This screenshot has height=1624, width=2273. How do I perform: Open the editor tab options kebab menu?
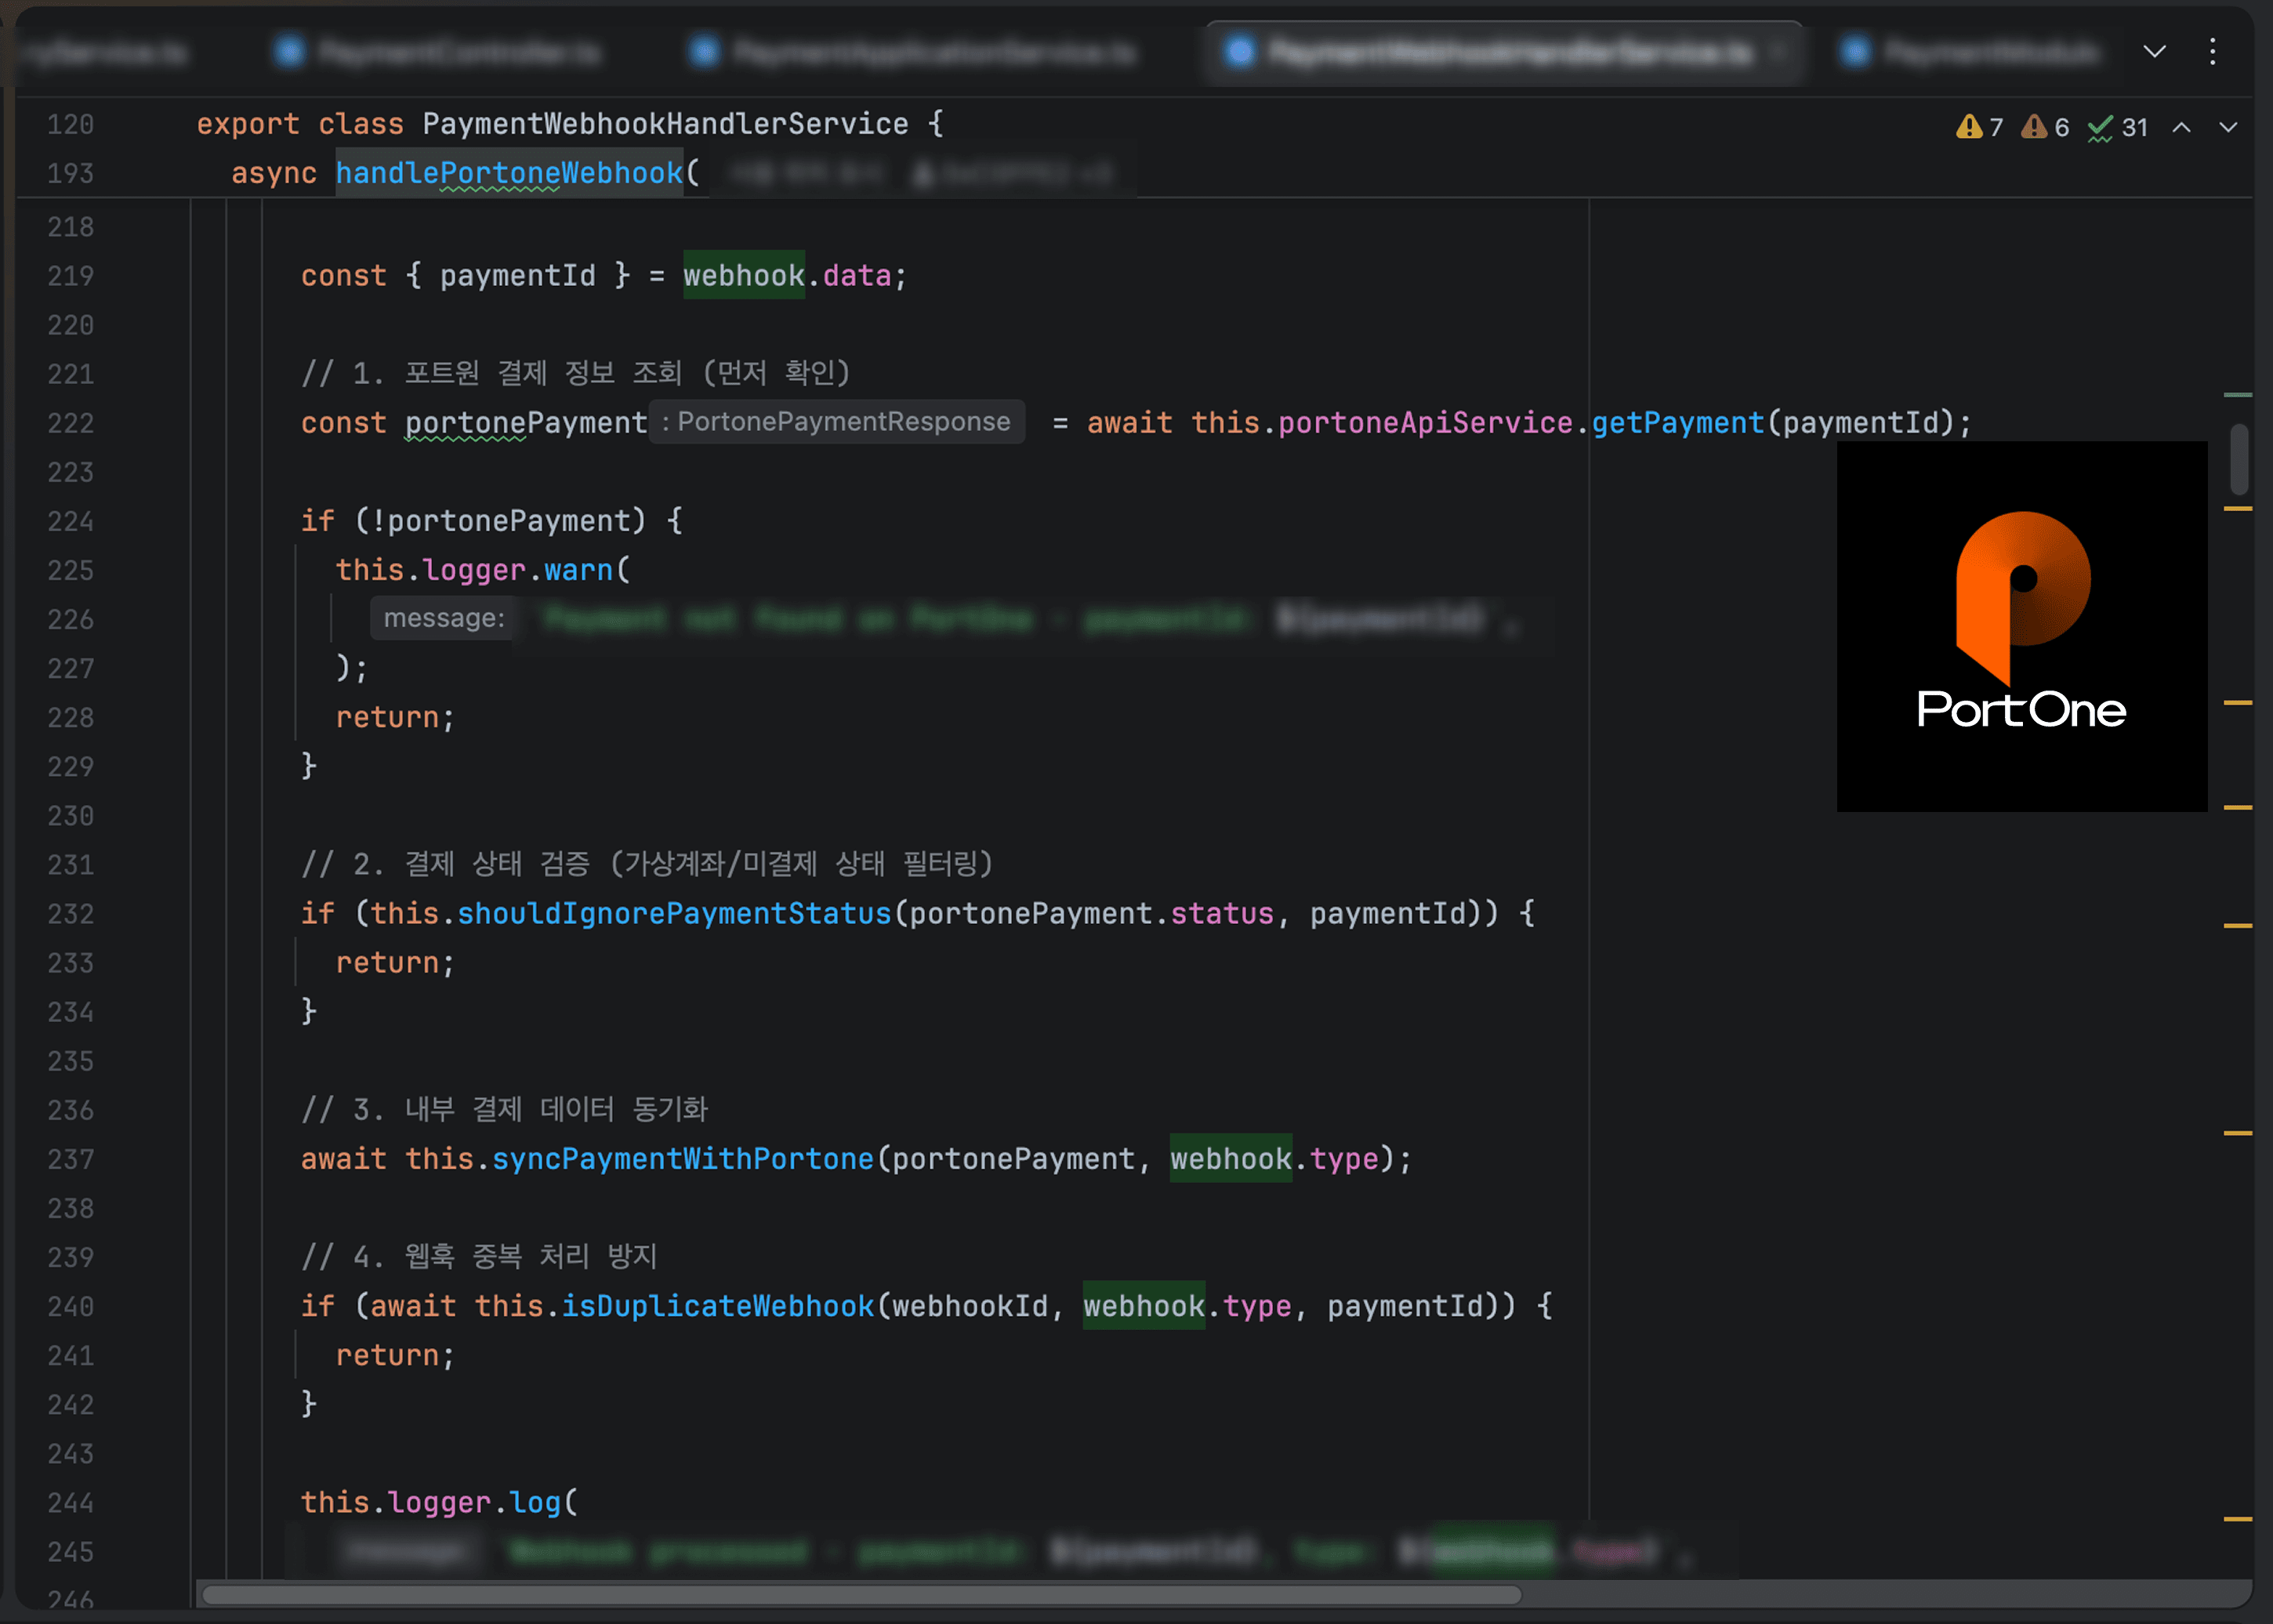click(x=2212, y=51)
